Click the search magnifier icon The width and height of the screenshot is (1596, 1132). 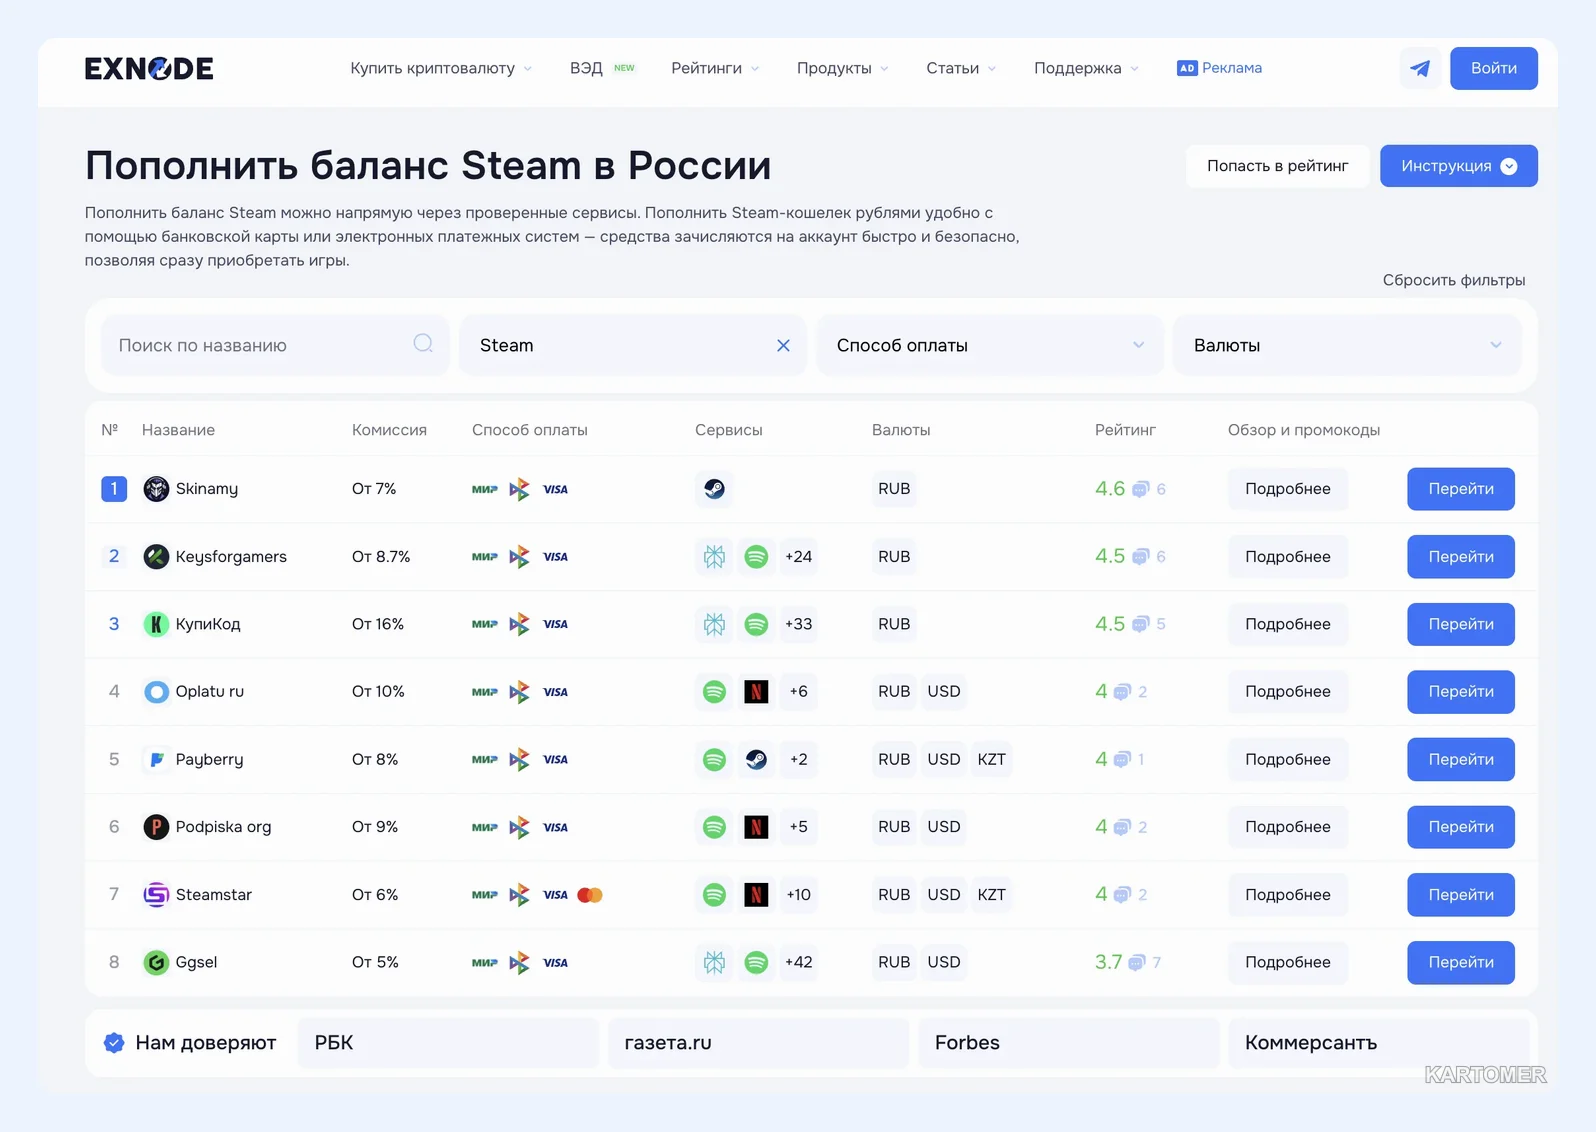point(423,344)
